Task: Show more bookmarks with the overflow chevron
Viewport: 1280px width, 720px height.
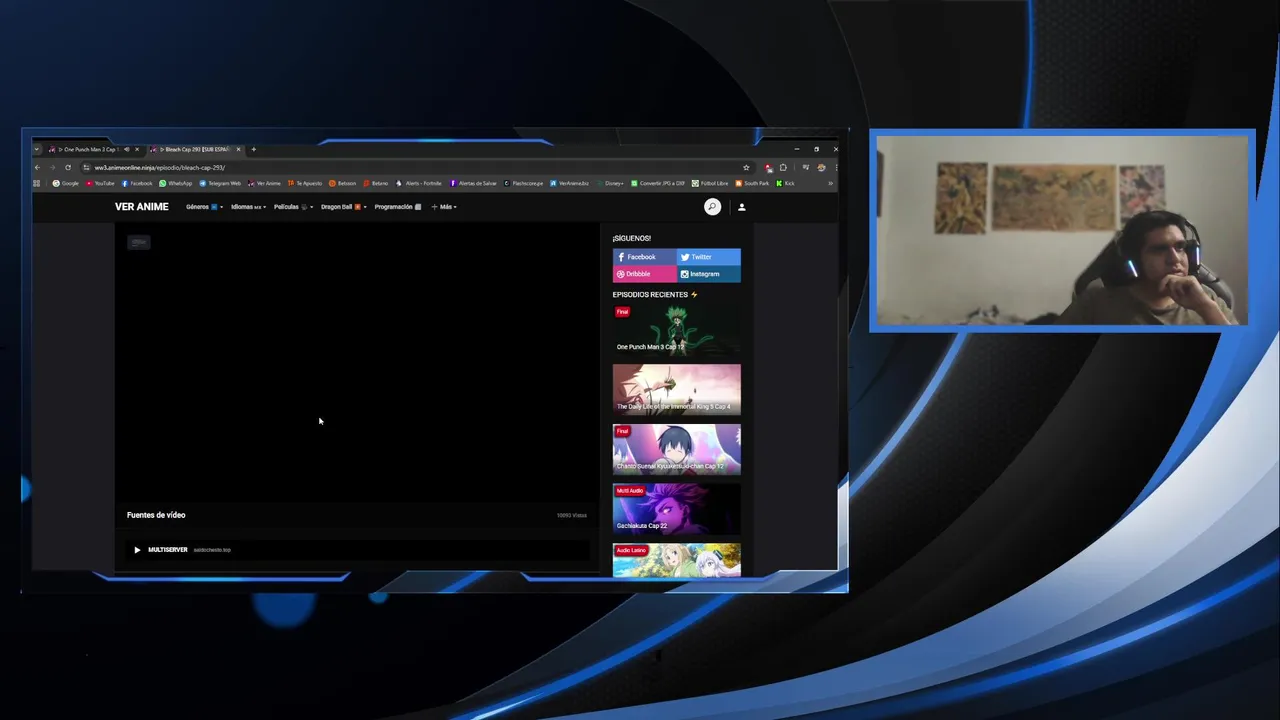Action: pyautogui.click(x=830, y=183)
